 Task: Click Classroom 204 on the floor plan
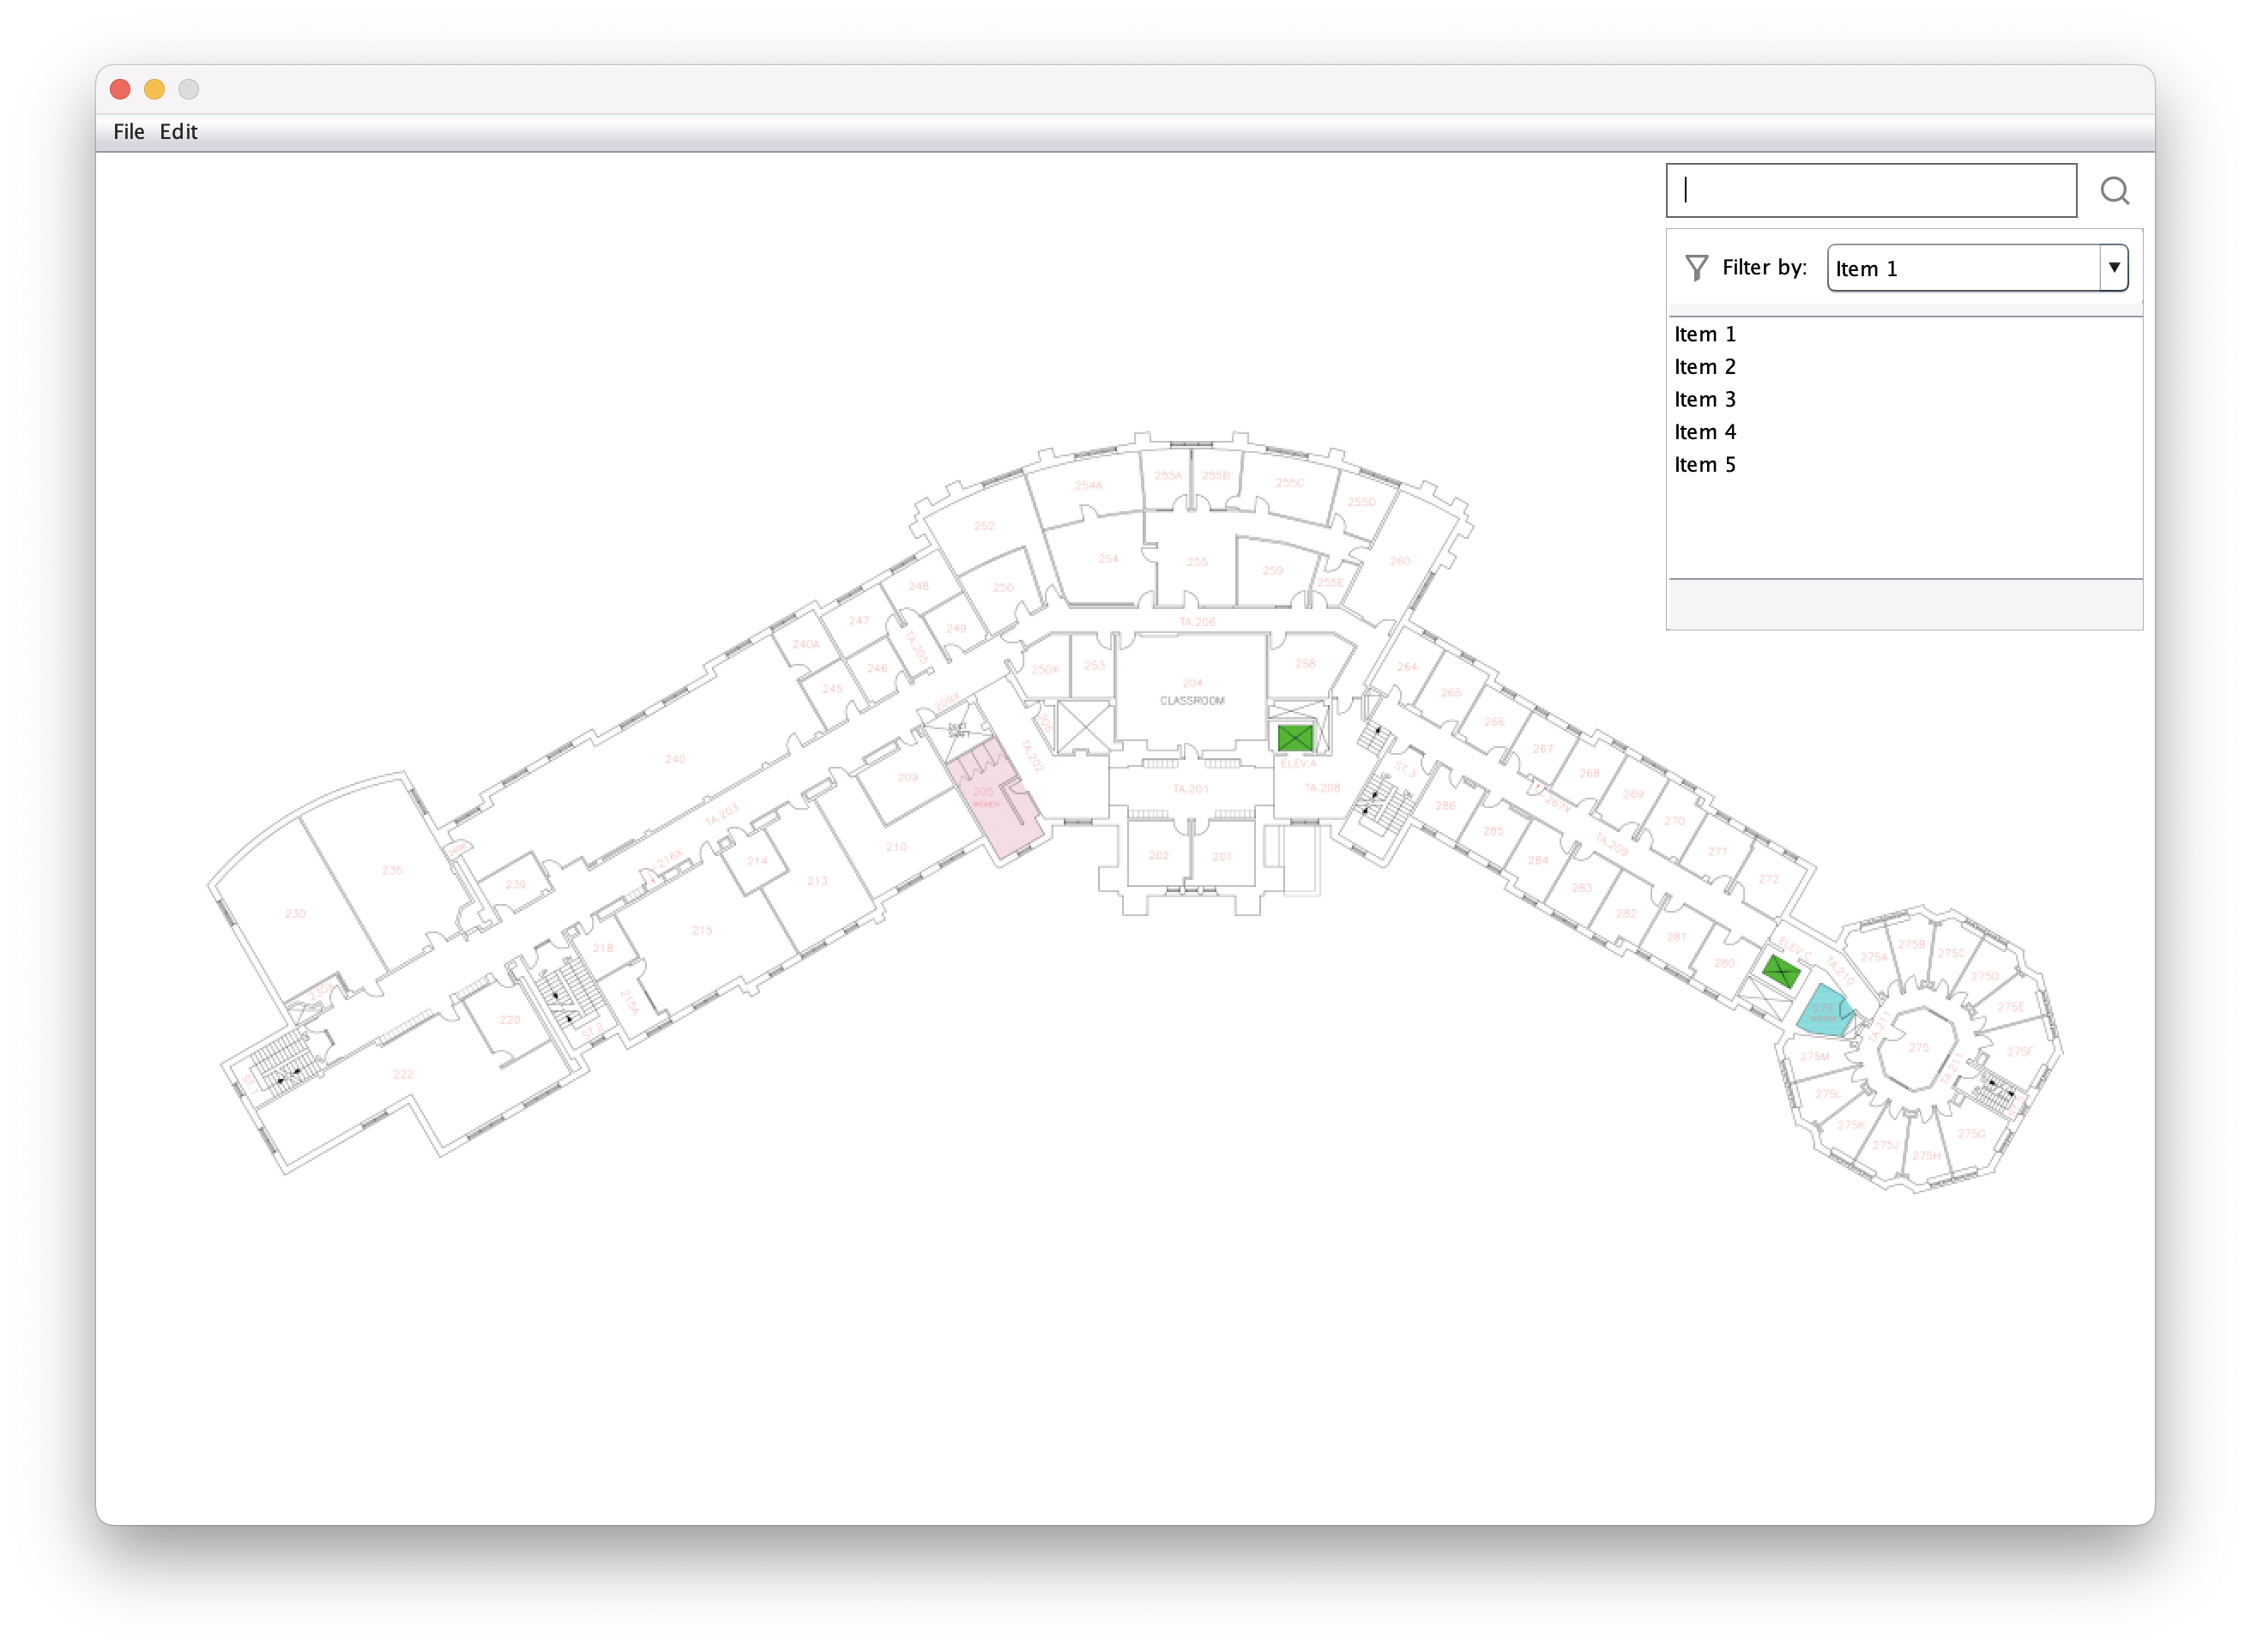click(1191, 692)
